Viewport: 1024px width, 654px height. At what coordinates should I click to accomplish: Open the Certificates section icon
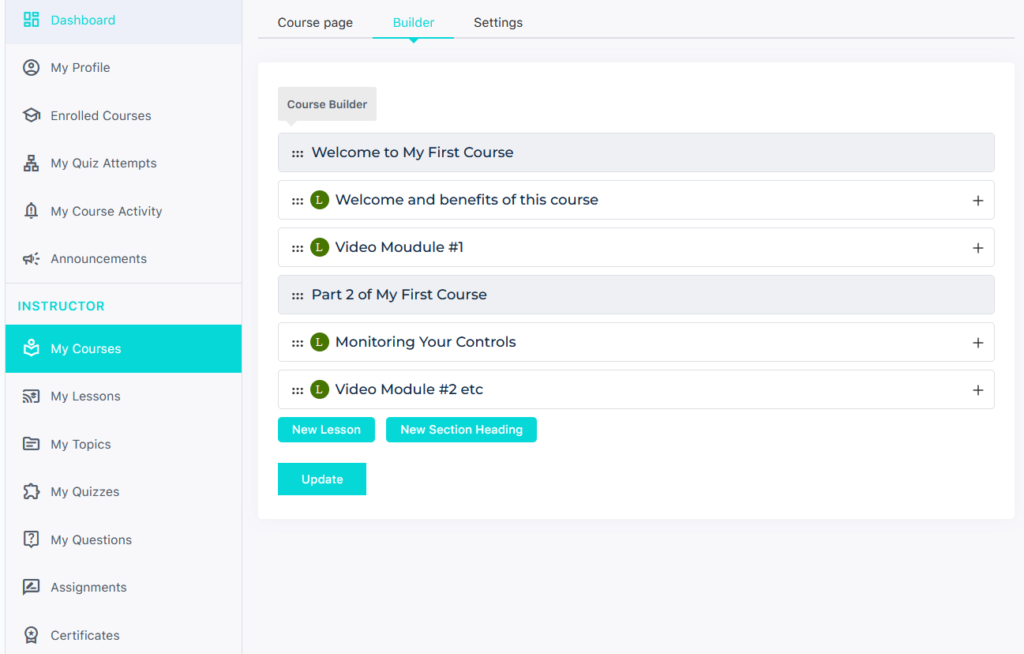[30, 634]
